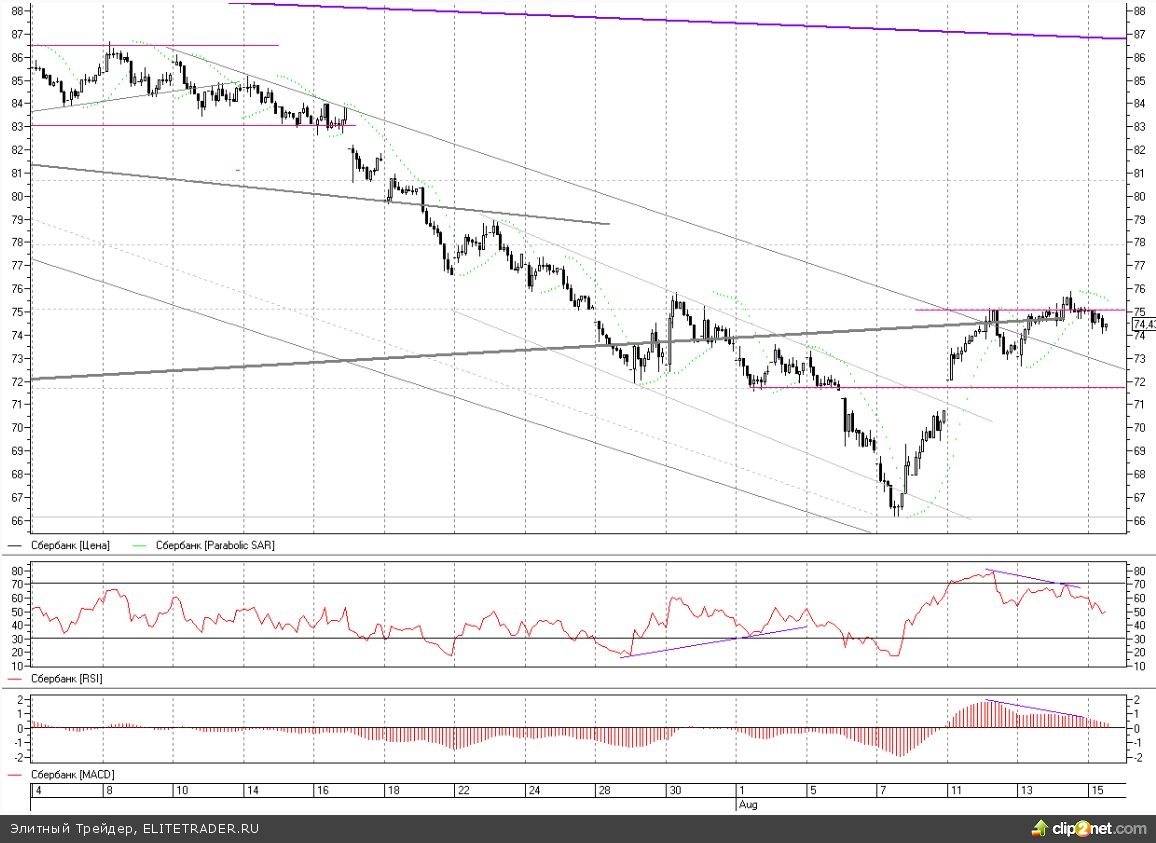Click the Сбербанк [RSI] legend label
1156x843 pixels.
pos(68,678)
